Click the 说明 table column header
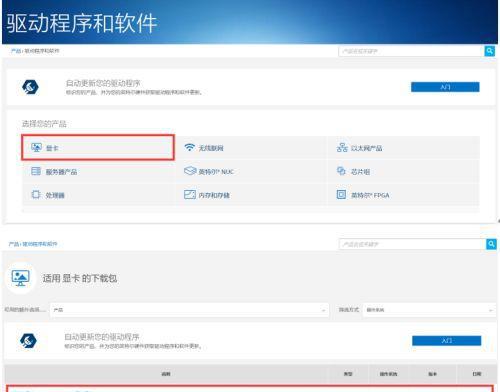Image resolution: width=500 pixels, height=392 pixels. pos(166,374)
